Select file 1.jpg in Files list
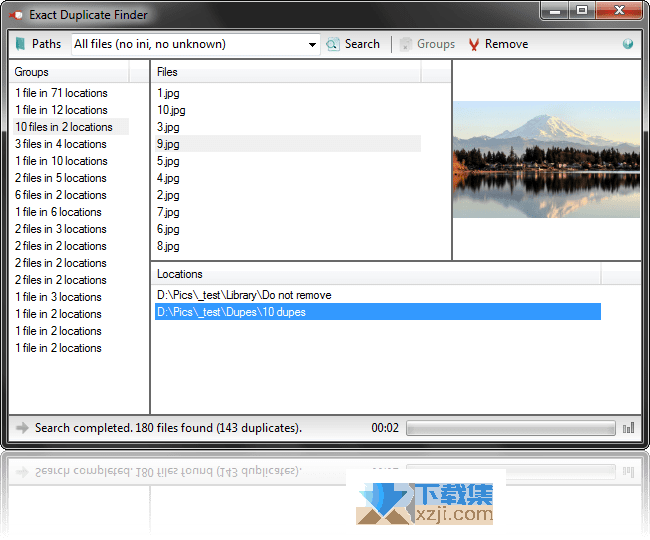This screenshot has width=650, height=540. click(x=168, y=93)
